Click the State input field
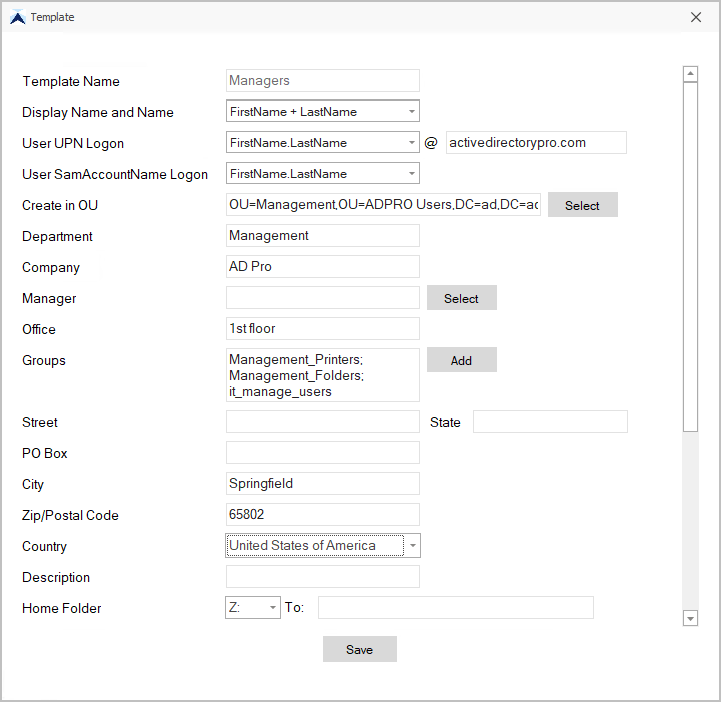 [550, 422]
